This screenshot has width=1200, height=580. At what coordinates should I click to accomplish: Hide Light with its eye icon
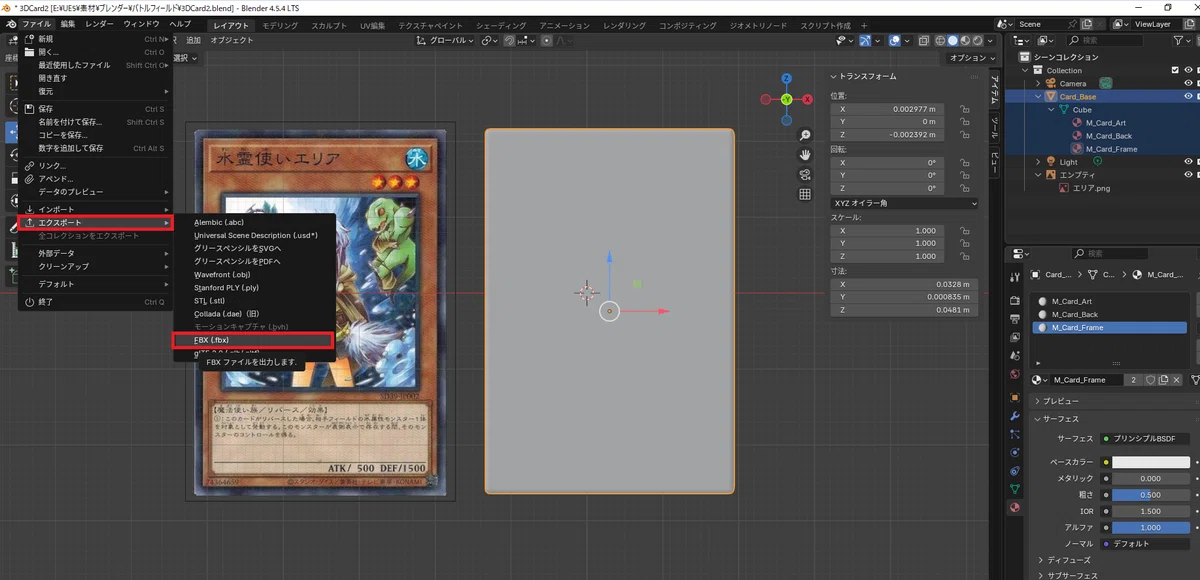[1189, 162]
